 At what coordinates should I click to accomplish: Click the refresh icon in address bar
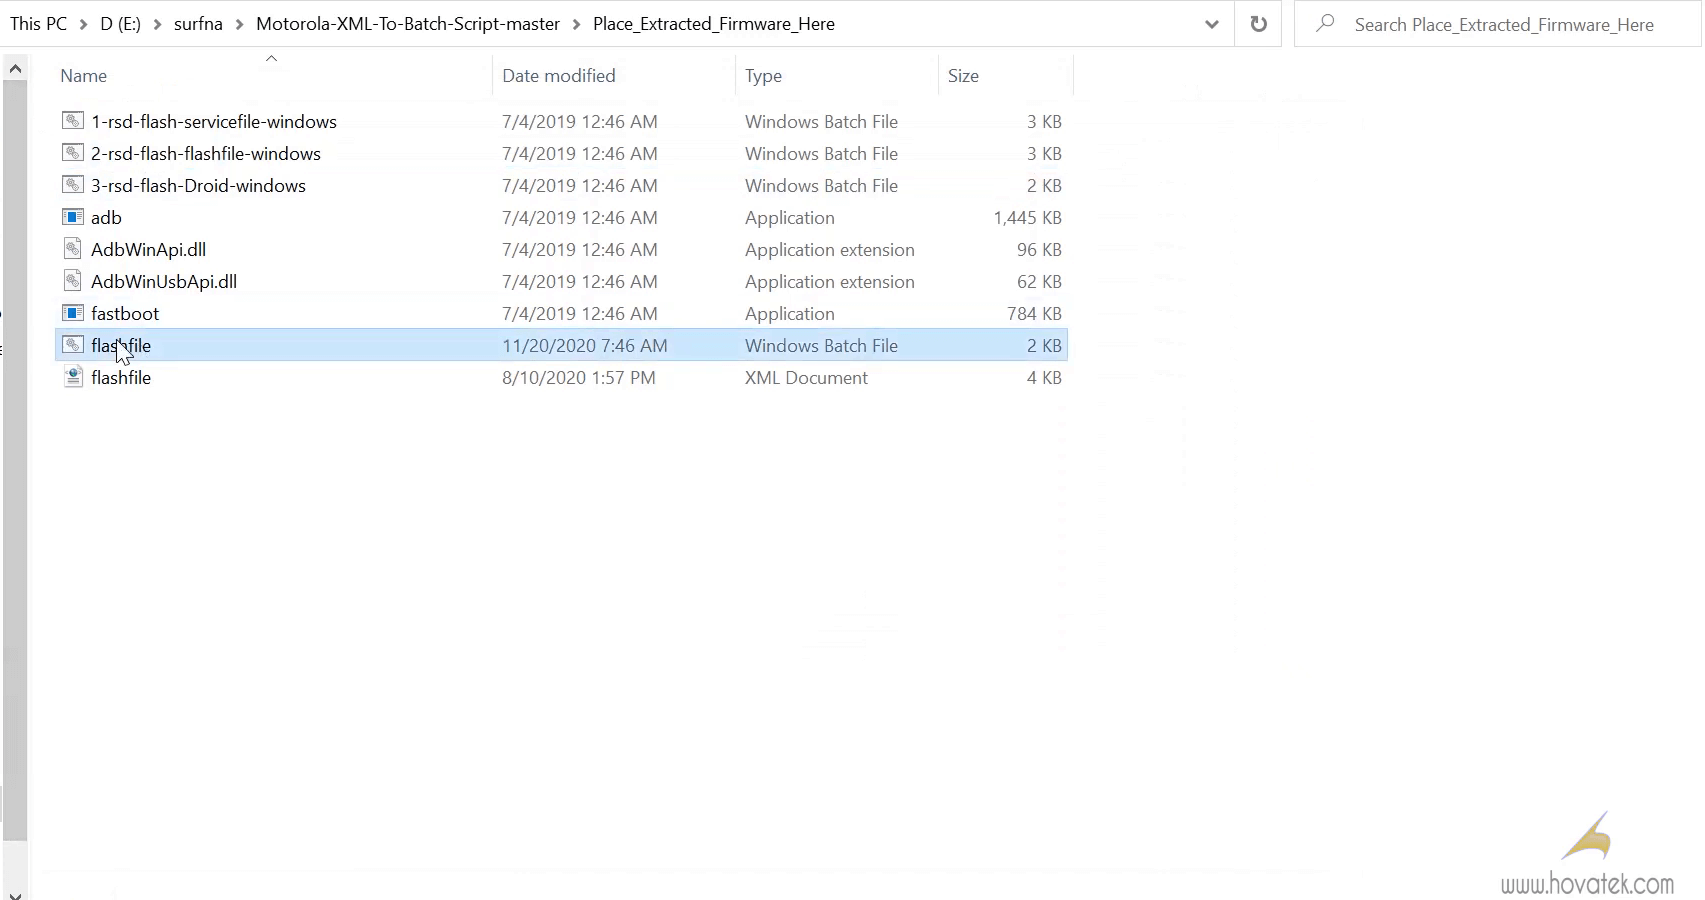(1257, 23)
